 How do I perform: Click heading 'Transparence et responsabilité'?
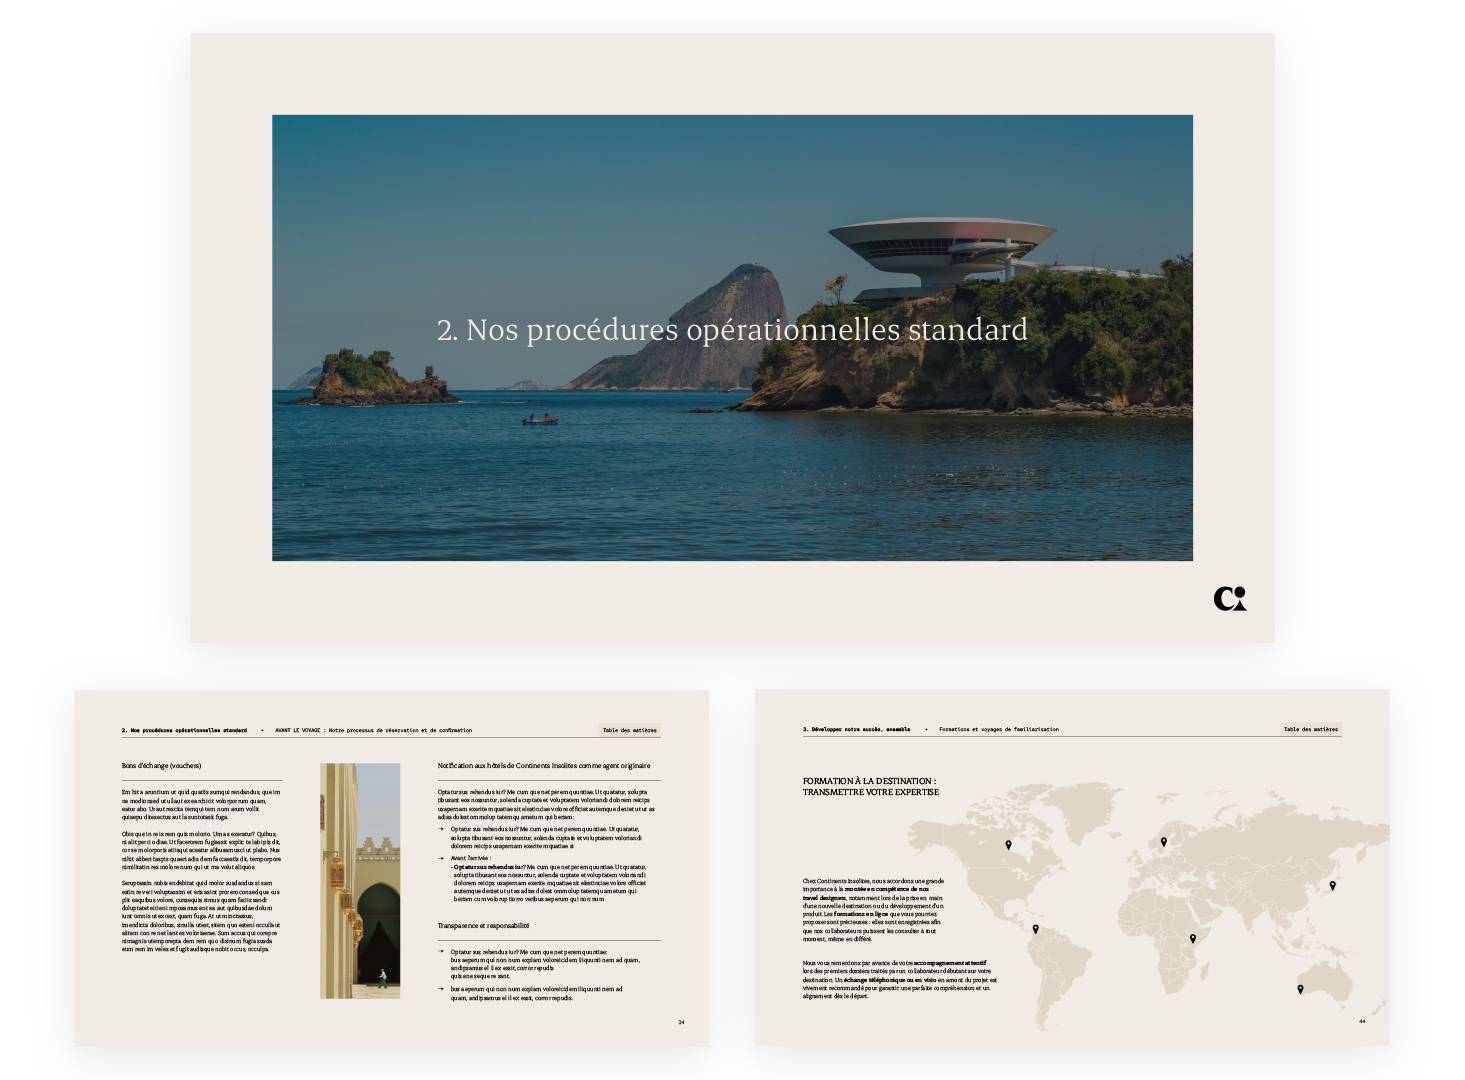[483, 926]
